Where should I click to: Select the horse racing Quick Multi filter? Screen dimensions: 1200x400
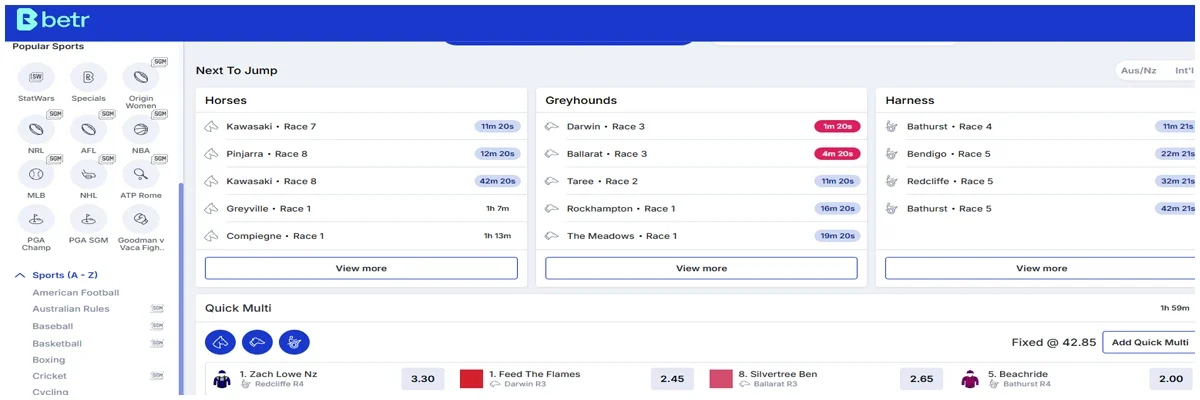click(220, 342)
